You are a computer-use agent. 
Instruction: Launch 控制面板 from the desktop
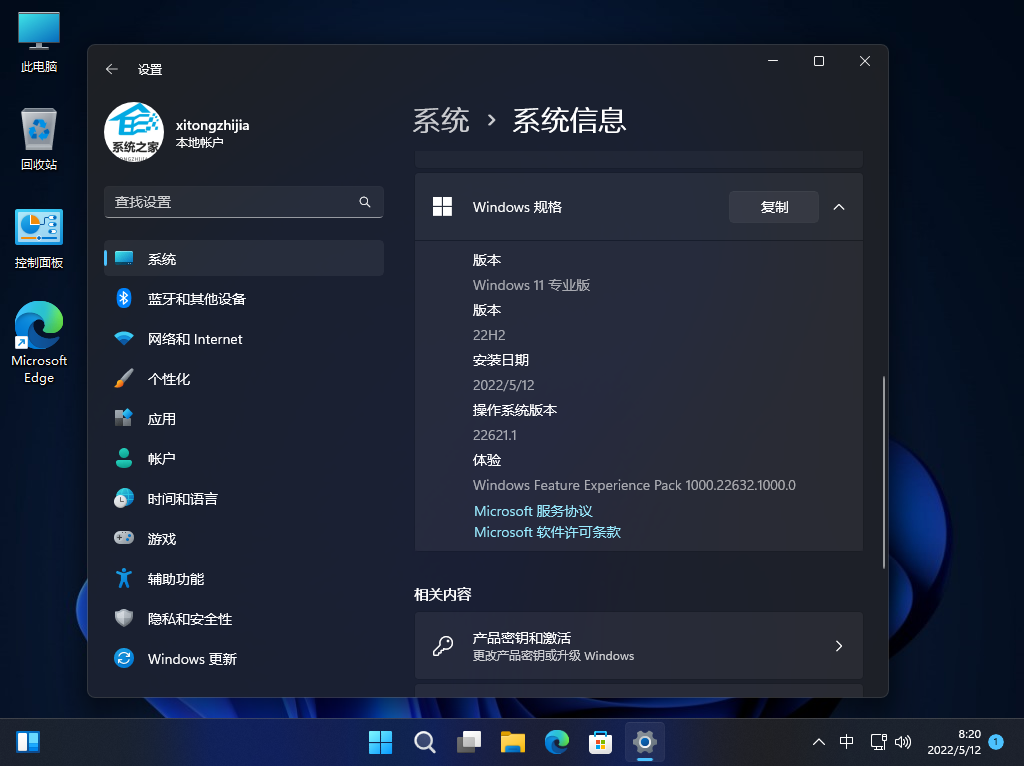coord(37,237)
